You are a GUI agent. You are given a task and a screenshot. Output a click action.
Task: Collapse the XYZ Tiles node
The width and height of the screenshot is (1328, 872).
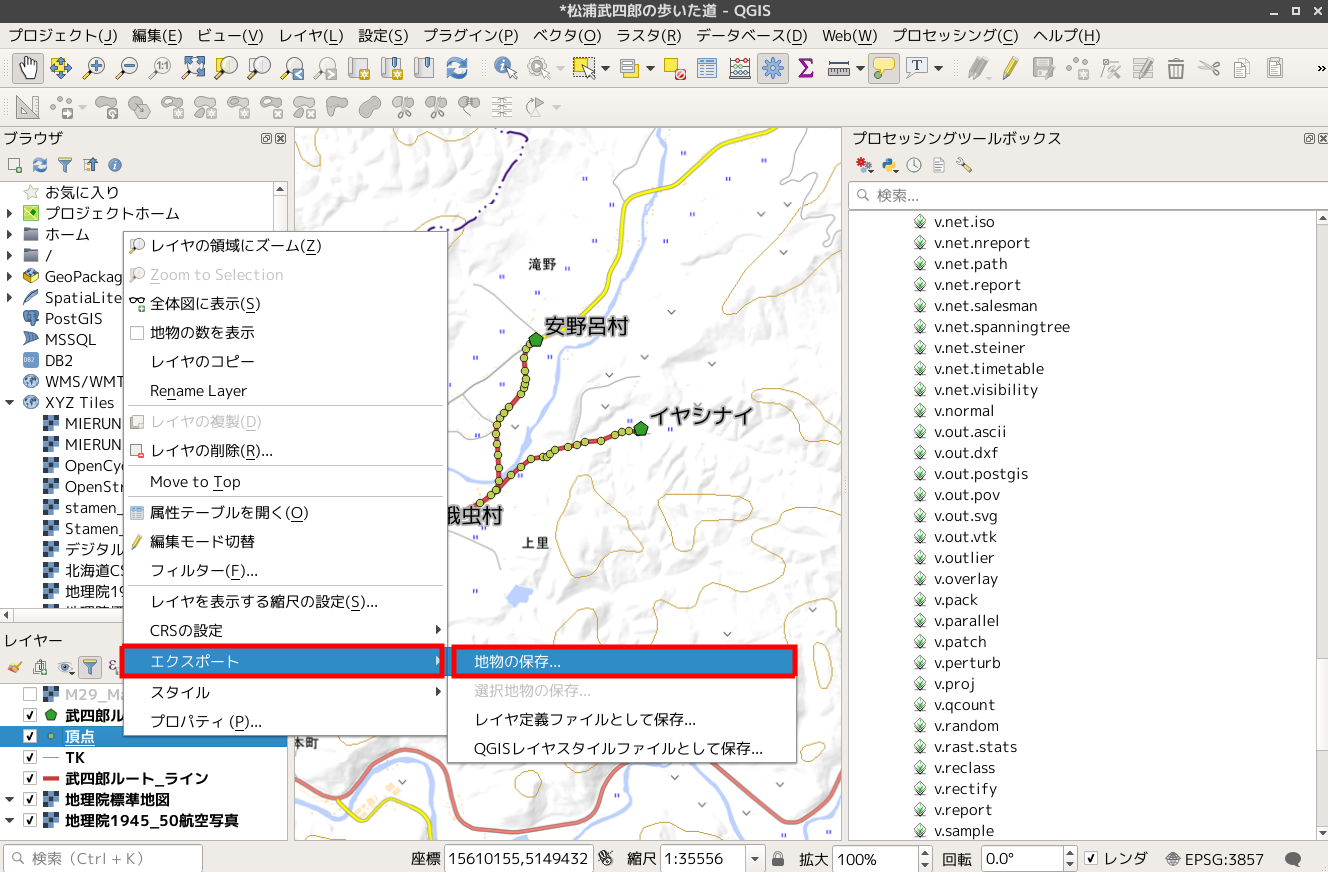click(x=10, y=402)
